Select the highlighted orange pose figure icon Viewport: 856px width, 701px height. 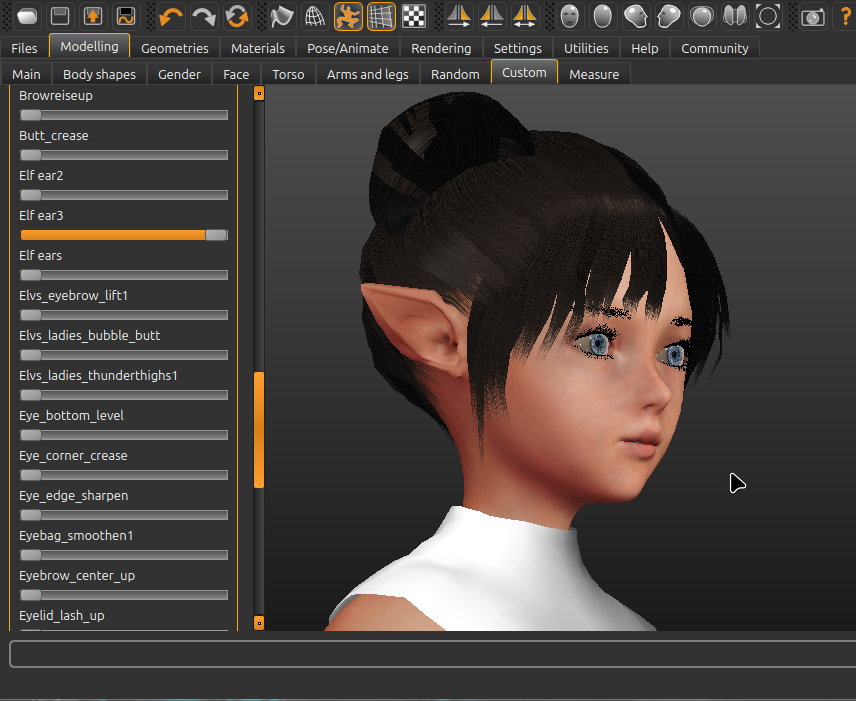[x=347, y=17]
